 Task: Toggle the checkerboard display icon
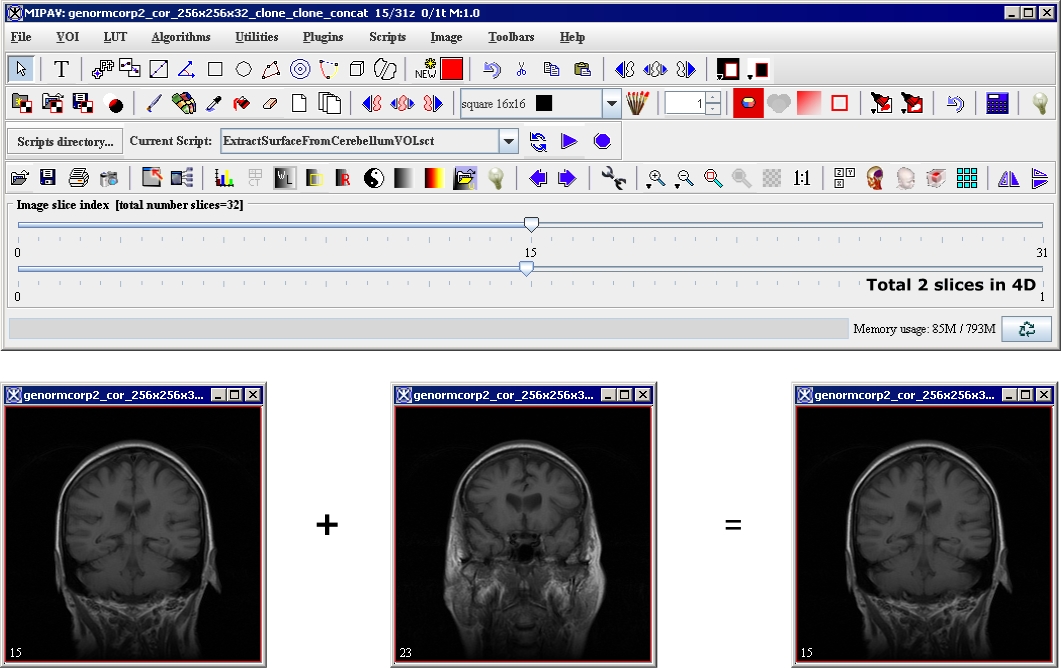771,179
